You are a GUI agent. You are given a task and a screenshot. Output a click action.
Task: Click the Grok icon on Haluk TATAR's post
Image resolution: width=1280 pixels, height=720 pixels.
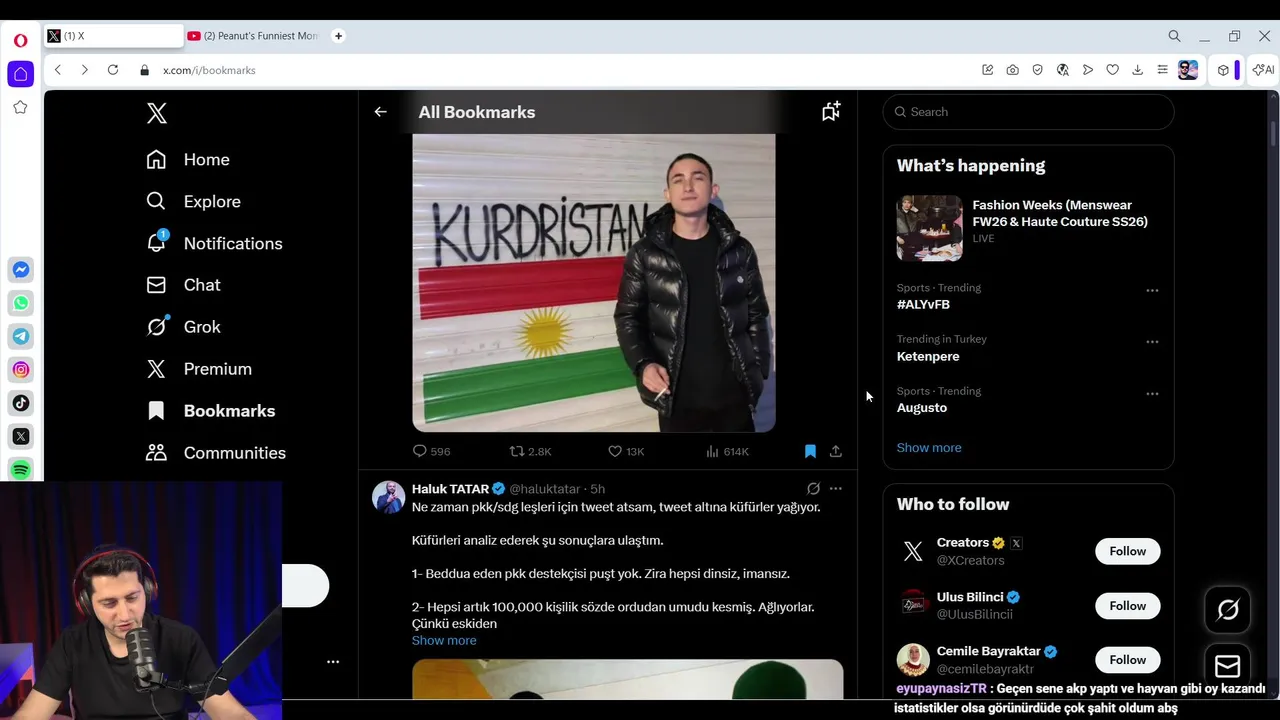coord(813,489)
